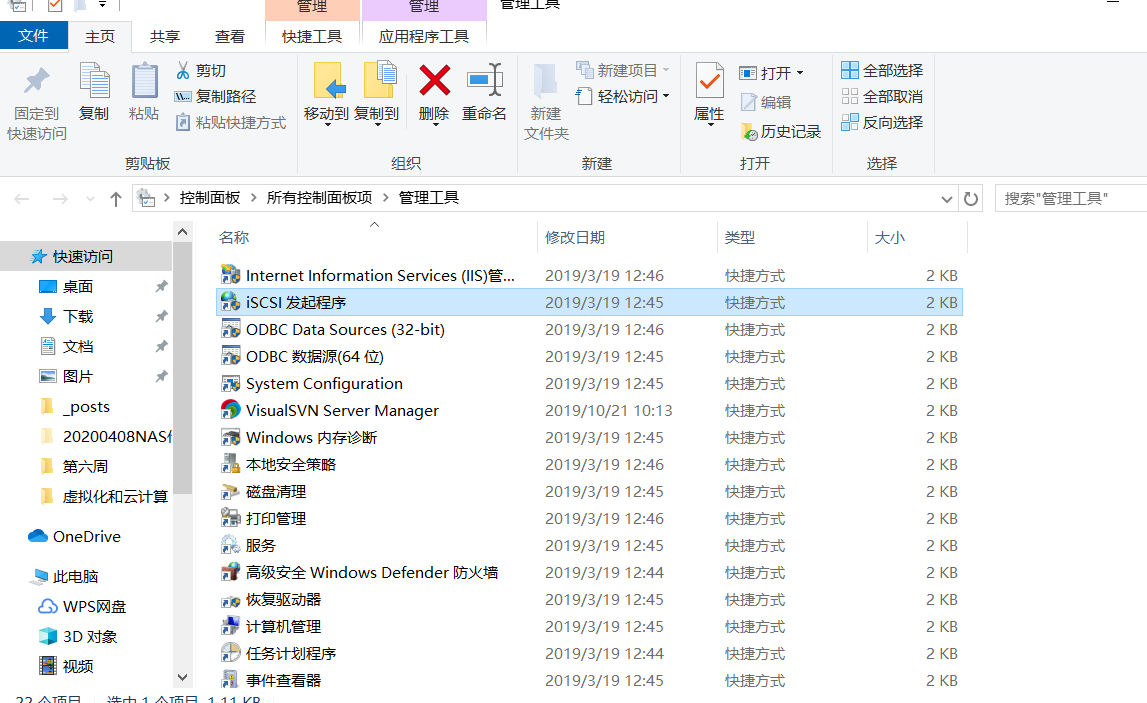The width and height of the screenshot is (1147, 703).
Task: Select the Services (服务) gear icon
Action: (230, 545)
